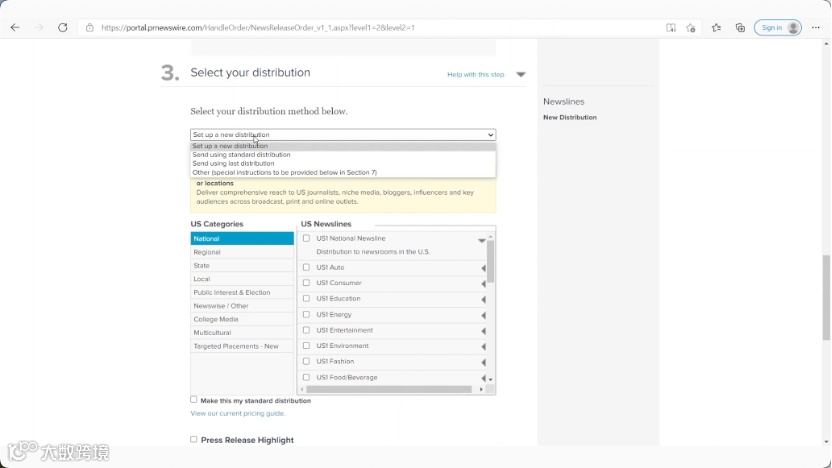Select Targeted Placements - New category
The image size is (832, 468).
[242, 346]
